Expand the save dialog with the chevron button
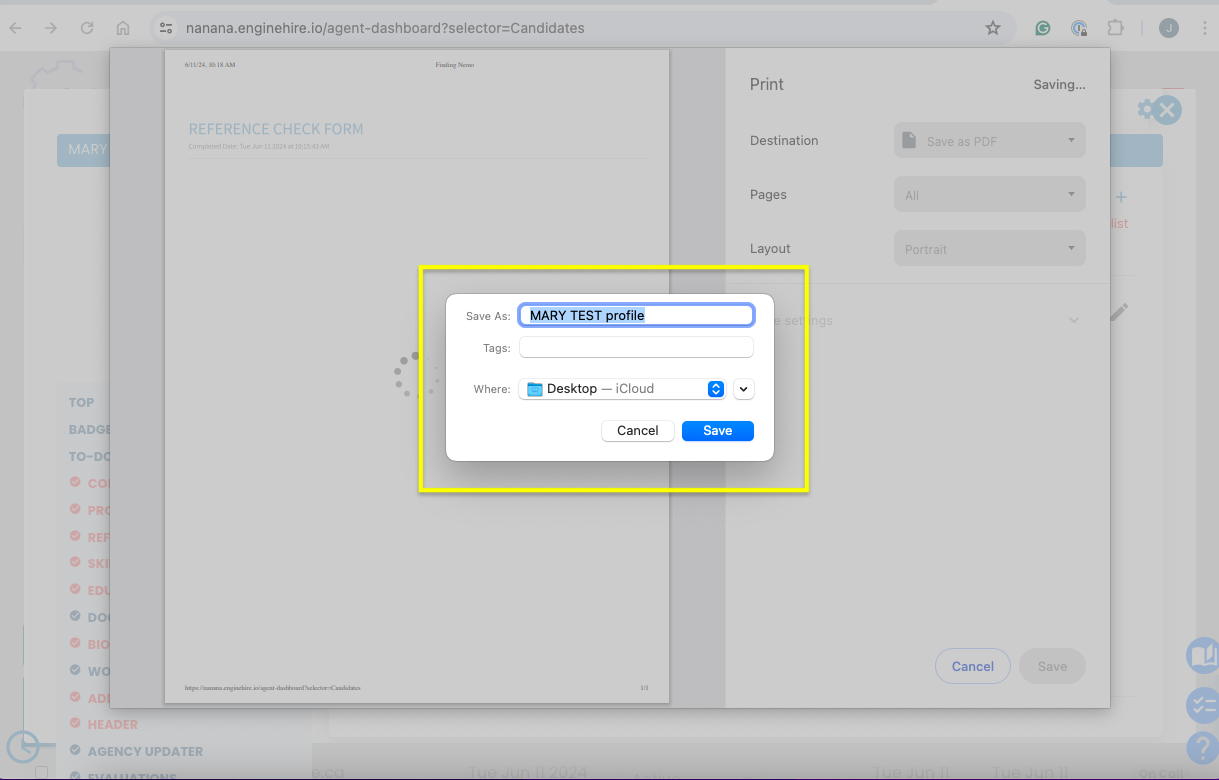Screen dimensions: 1219x780 click(743, 389)
